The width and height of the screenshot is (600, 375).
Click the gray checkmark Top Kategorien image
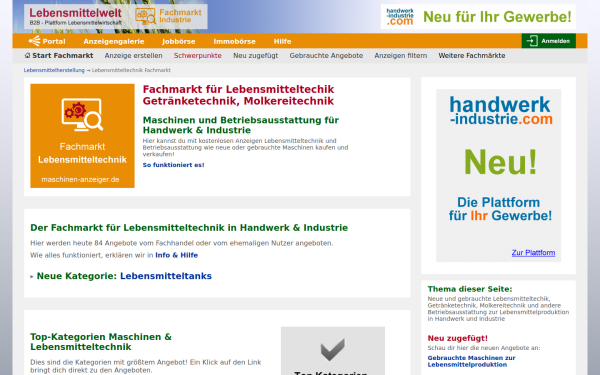[333, 351]
